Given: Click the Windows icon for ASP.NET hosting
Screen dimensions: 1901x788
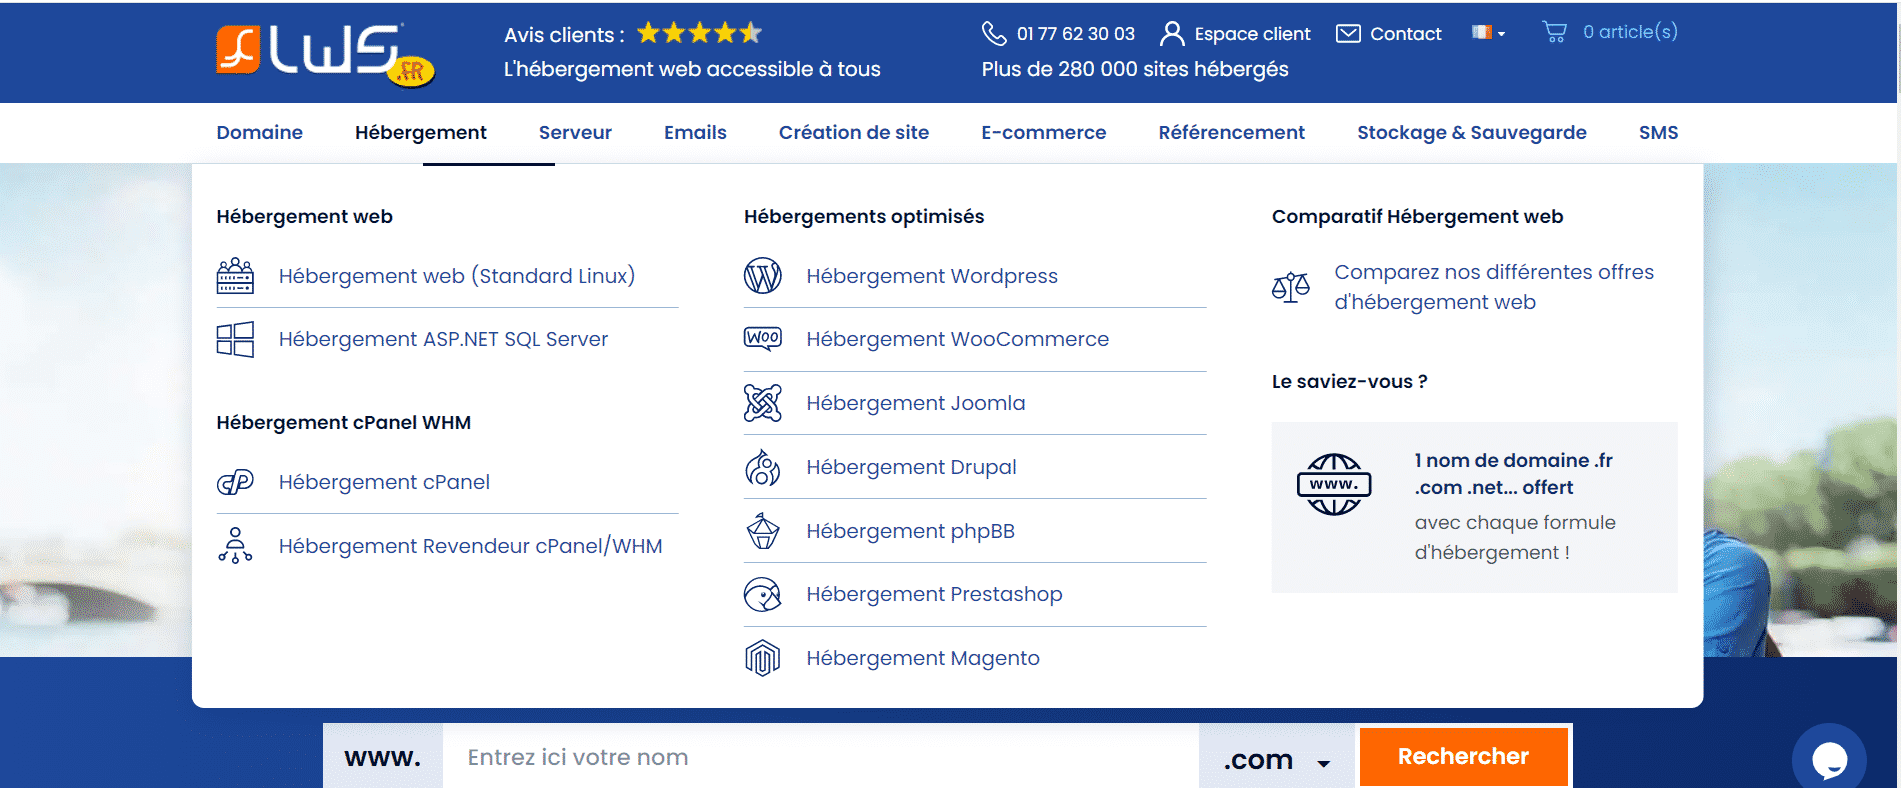Looking at the screenshot, I should point(235,339).
